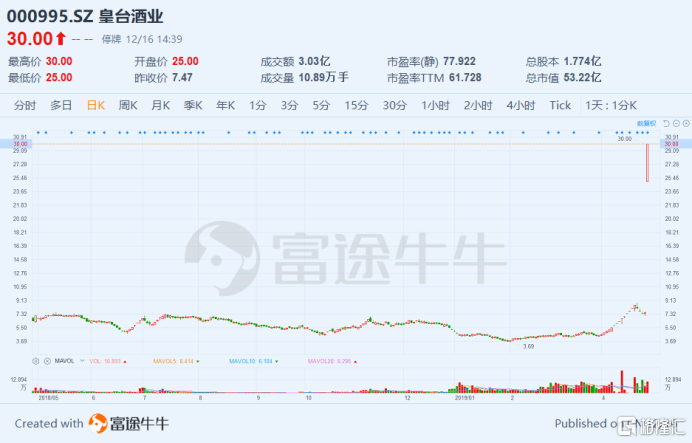Select the 月K monthly chart tab
This screenshot has width=692, height=443.
[x=161, y=105]
